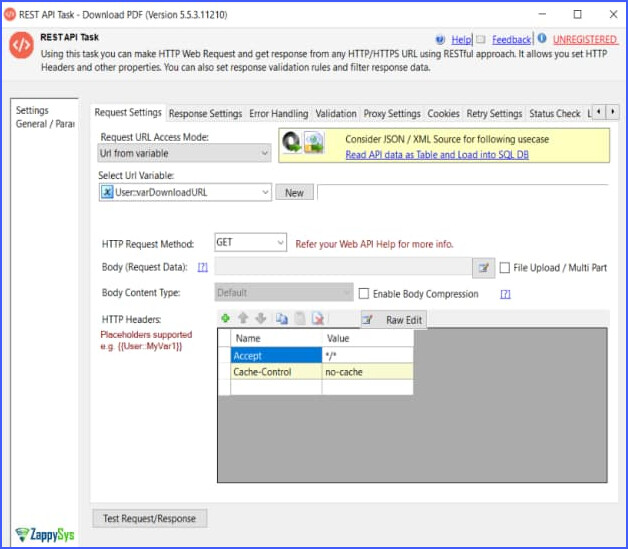Click the no-cache value cell

[x=367, y=372]
